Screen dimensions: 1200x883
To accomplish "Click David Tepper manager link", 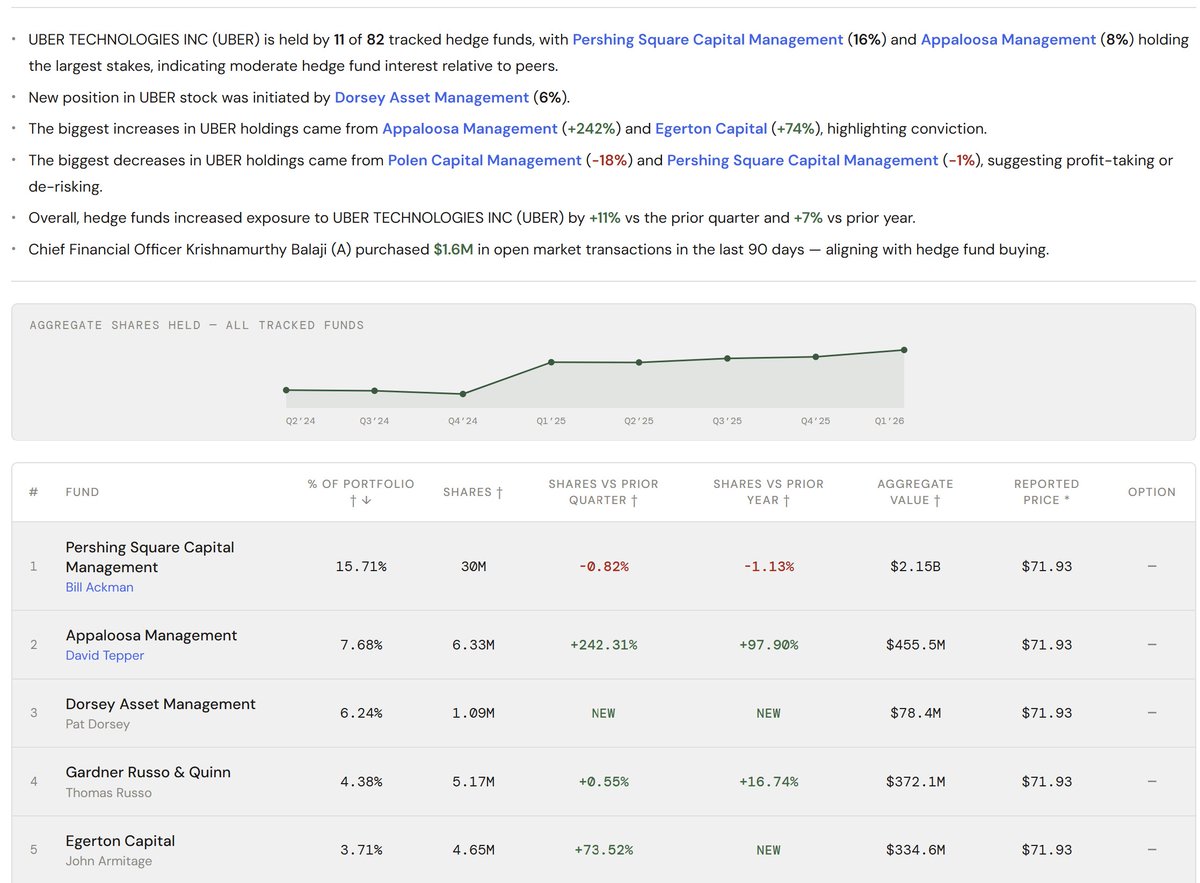I will pos(105,656).
